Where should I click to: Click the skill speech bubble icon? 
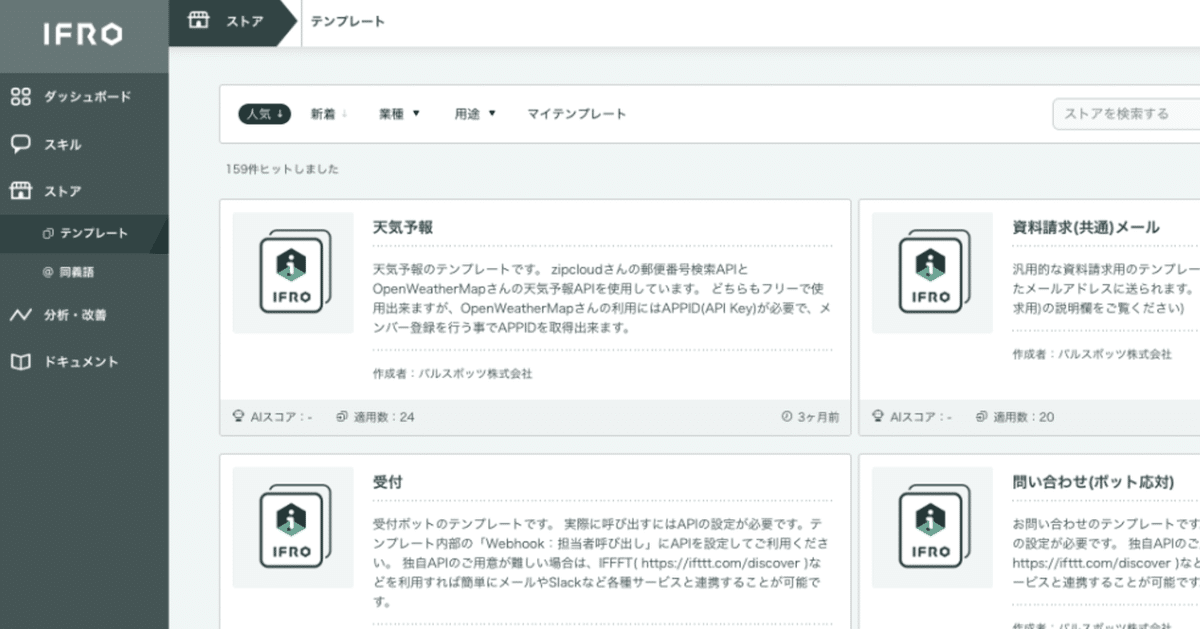coord(21,144)
